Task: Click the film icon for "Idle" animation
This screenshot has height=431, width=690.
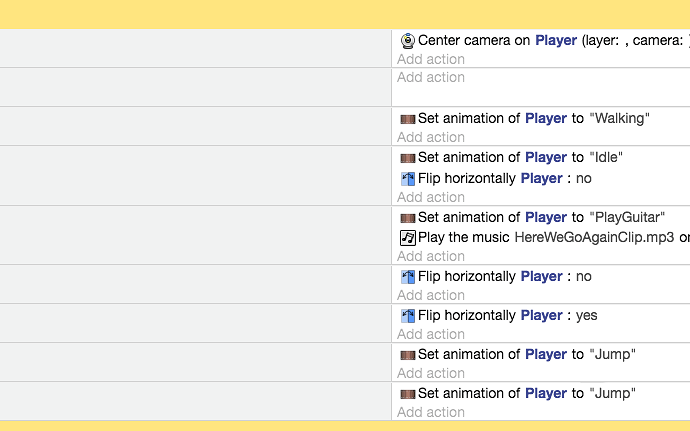Action: [x=407, y=158]
